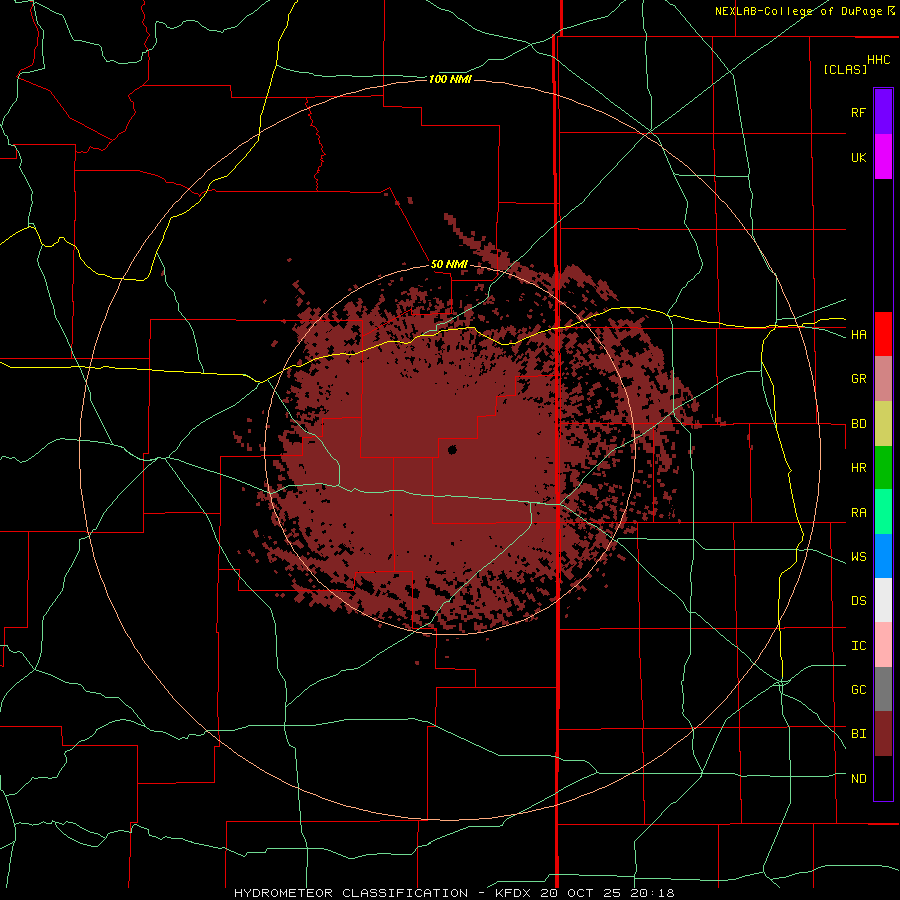
Task: Click the UK magenta legend swatch
Action: tap(883, 157)
